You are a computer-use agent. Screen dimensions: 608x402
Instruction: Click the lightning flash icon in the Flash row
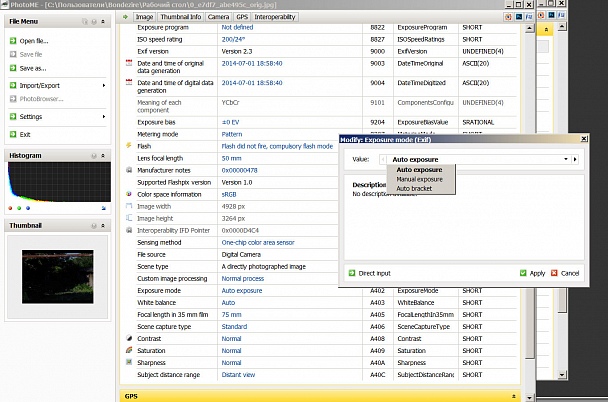pos(129,145)
